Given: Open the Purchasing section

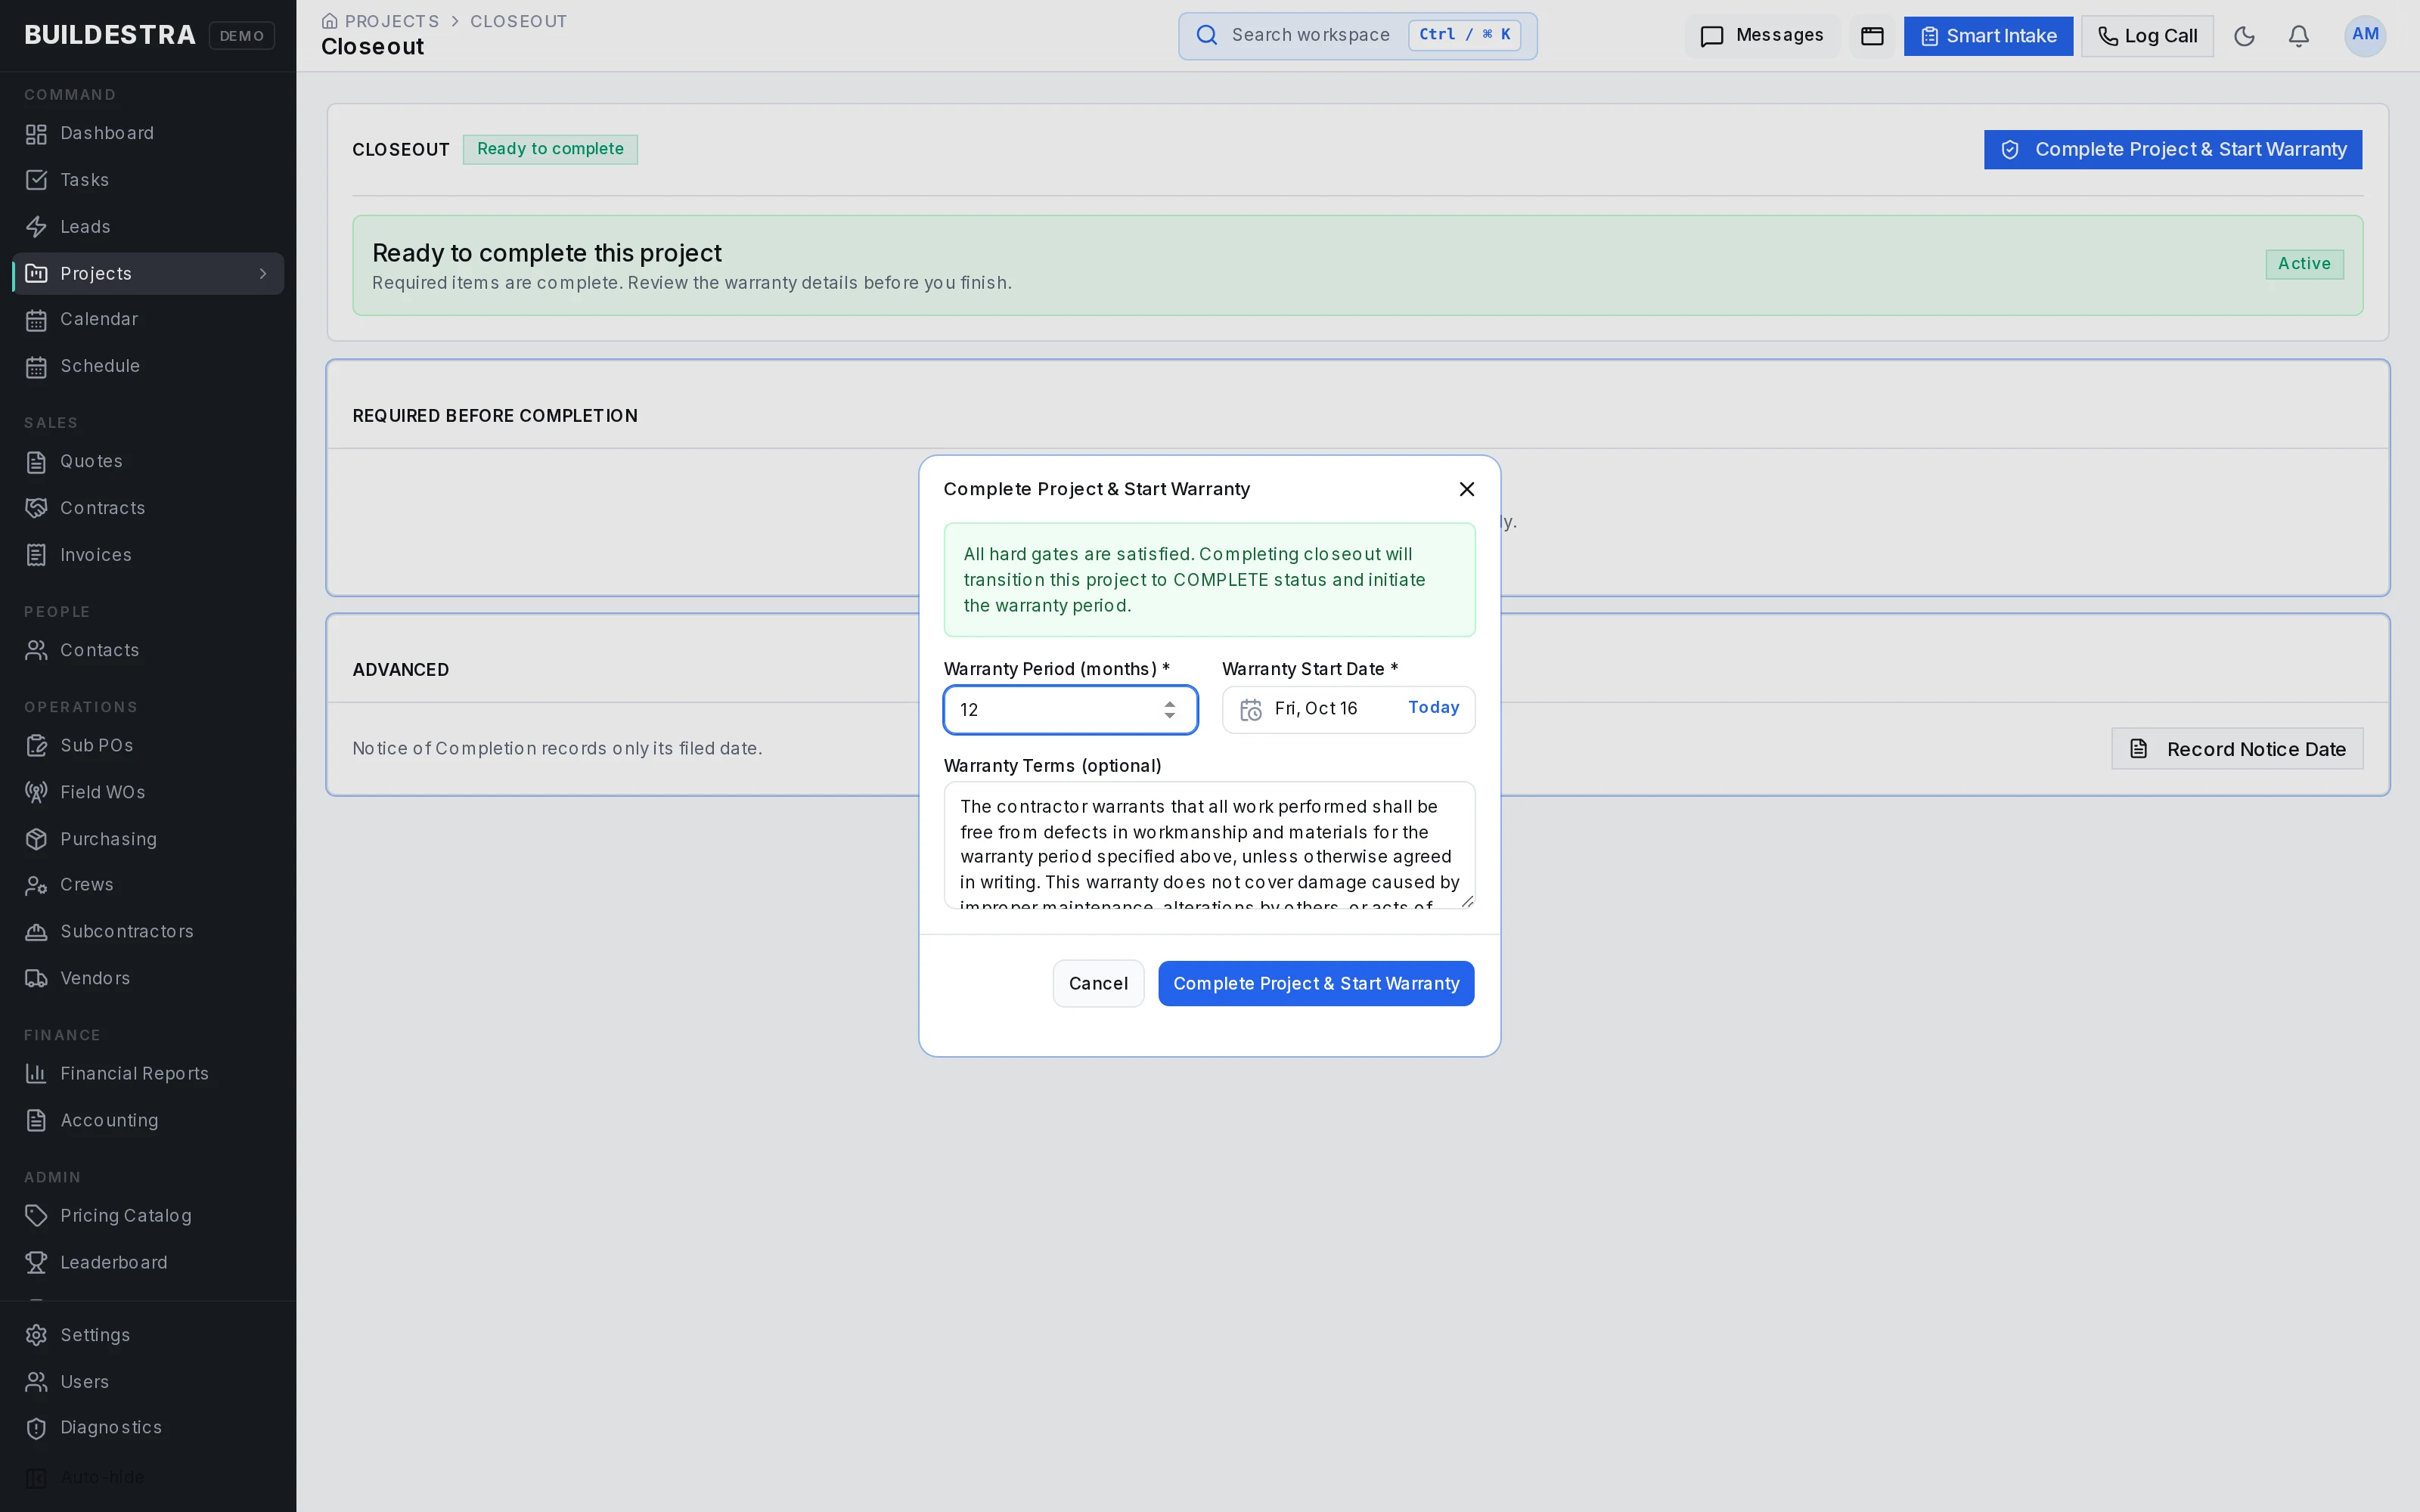Looking at the screenshot, I should [x=148, y=839].
